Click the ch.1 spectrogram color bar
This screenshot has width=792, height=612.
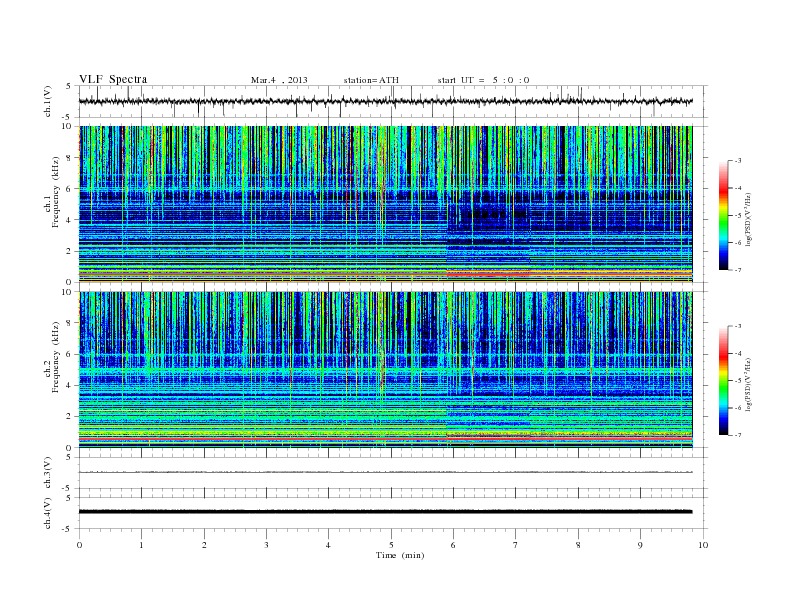tap(724, 215)
